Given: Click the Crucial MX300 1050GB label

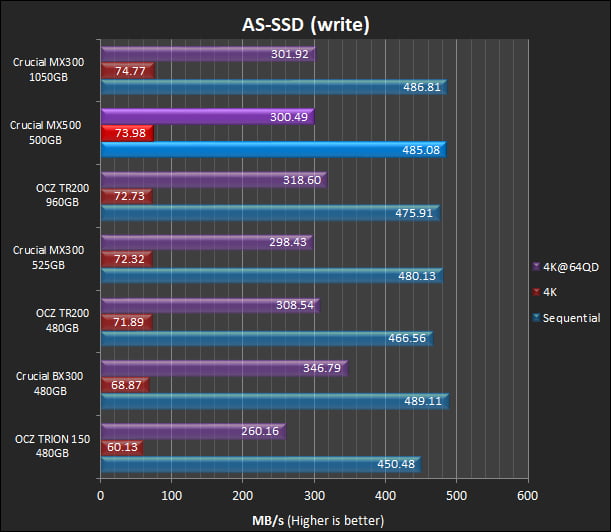Looking at the screenshot, I should point(48,69).
